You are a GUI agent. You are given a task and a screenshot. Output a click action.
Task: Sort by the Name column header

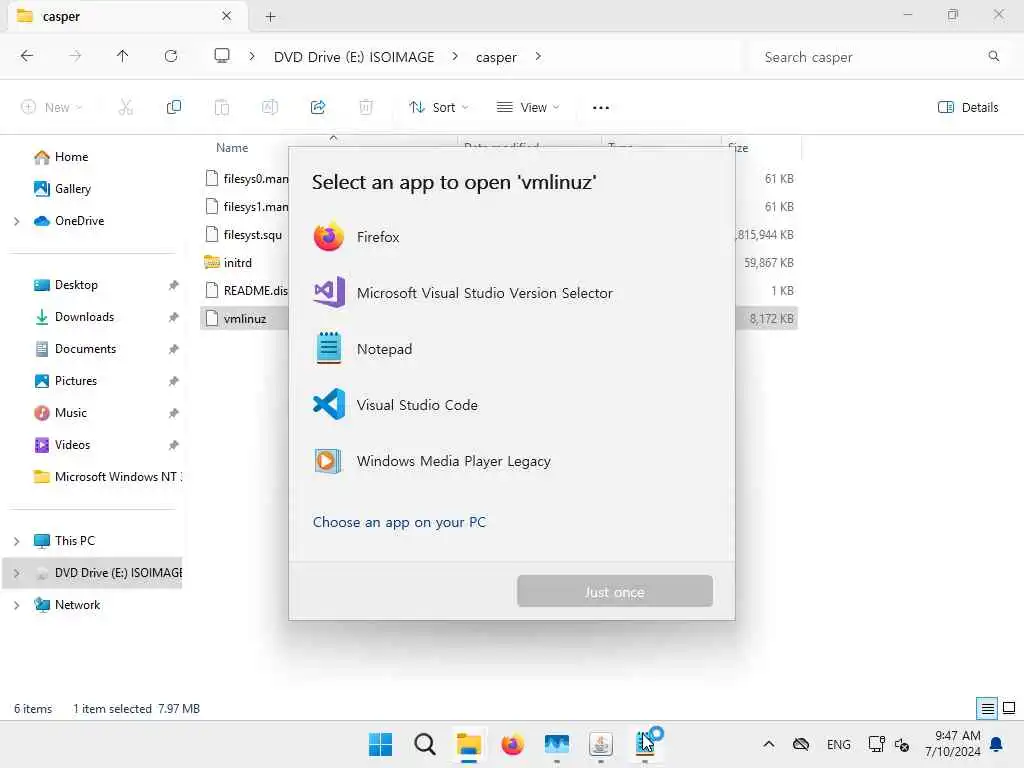232,148
